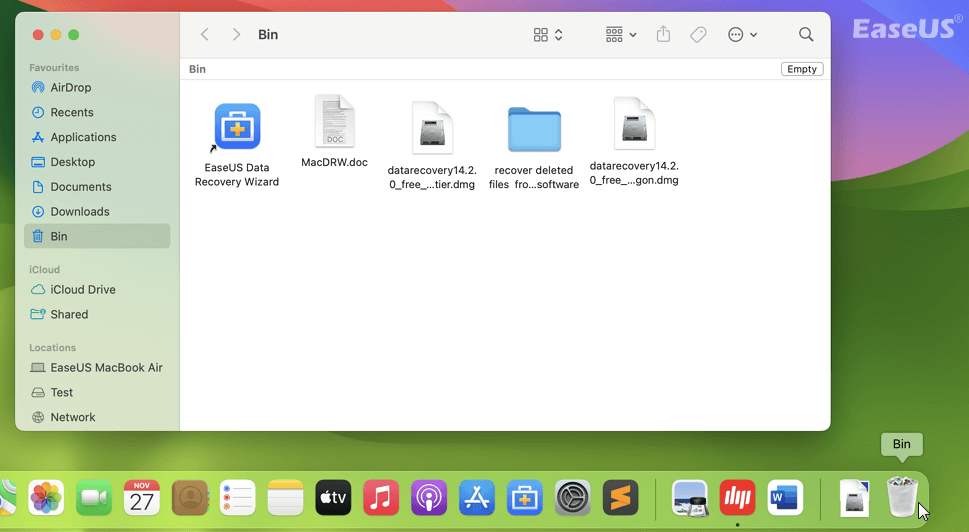Go to Downloads in the sidebar

click(80, 212)
